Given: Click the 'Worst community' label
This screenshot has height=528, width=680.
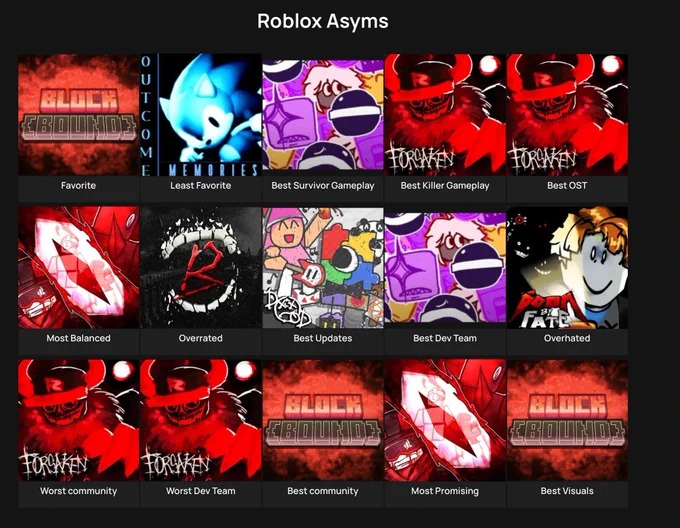Looking at the screenshot, I should pyautogui.click(x=78, y=491).
